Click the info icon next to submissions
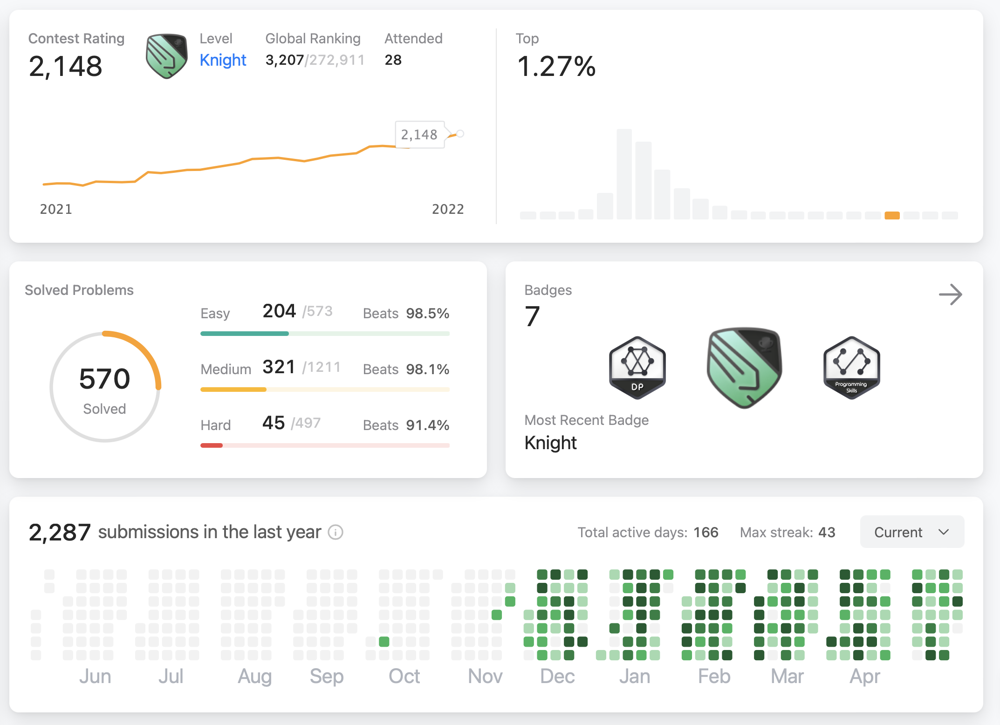This screenshot has width=1000, height=725. pos(336,533)
